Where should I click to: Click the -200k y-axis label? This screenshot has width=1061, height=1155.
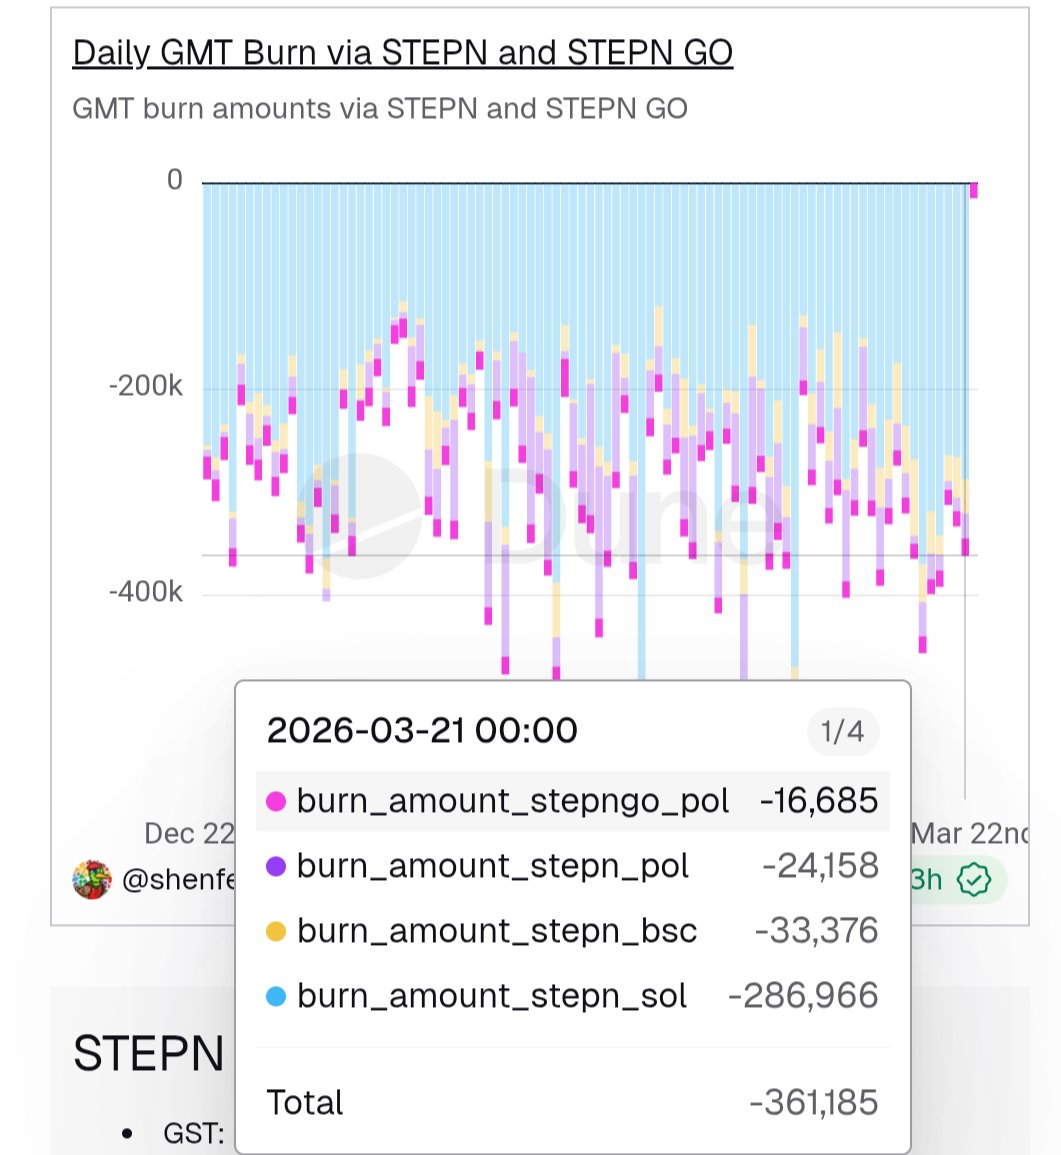[x=145, y=385]
